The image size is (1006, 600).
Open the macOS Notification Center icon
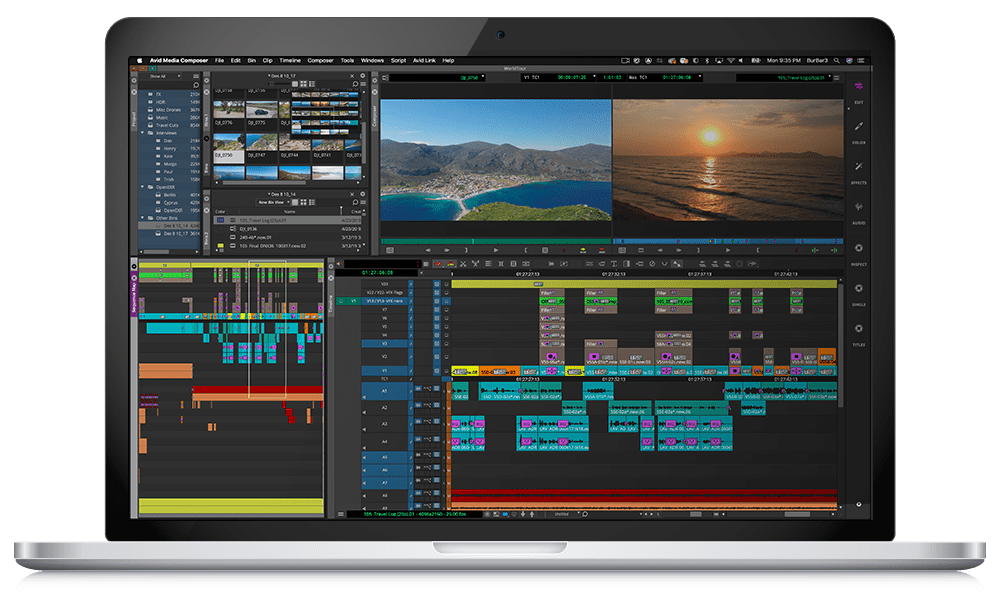[x=860, y=60]
